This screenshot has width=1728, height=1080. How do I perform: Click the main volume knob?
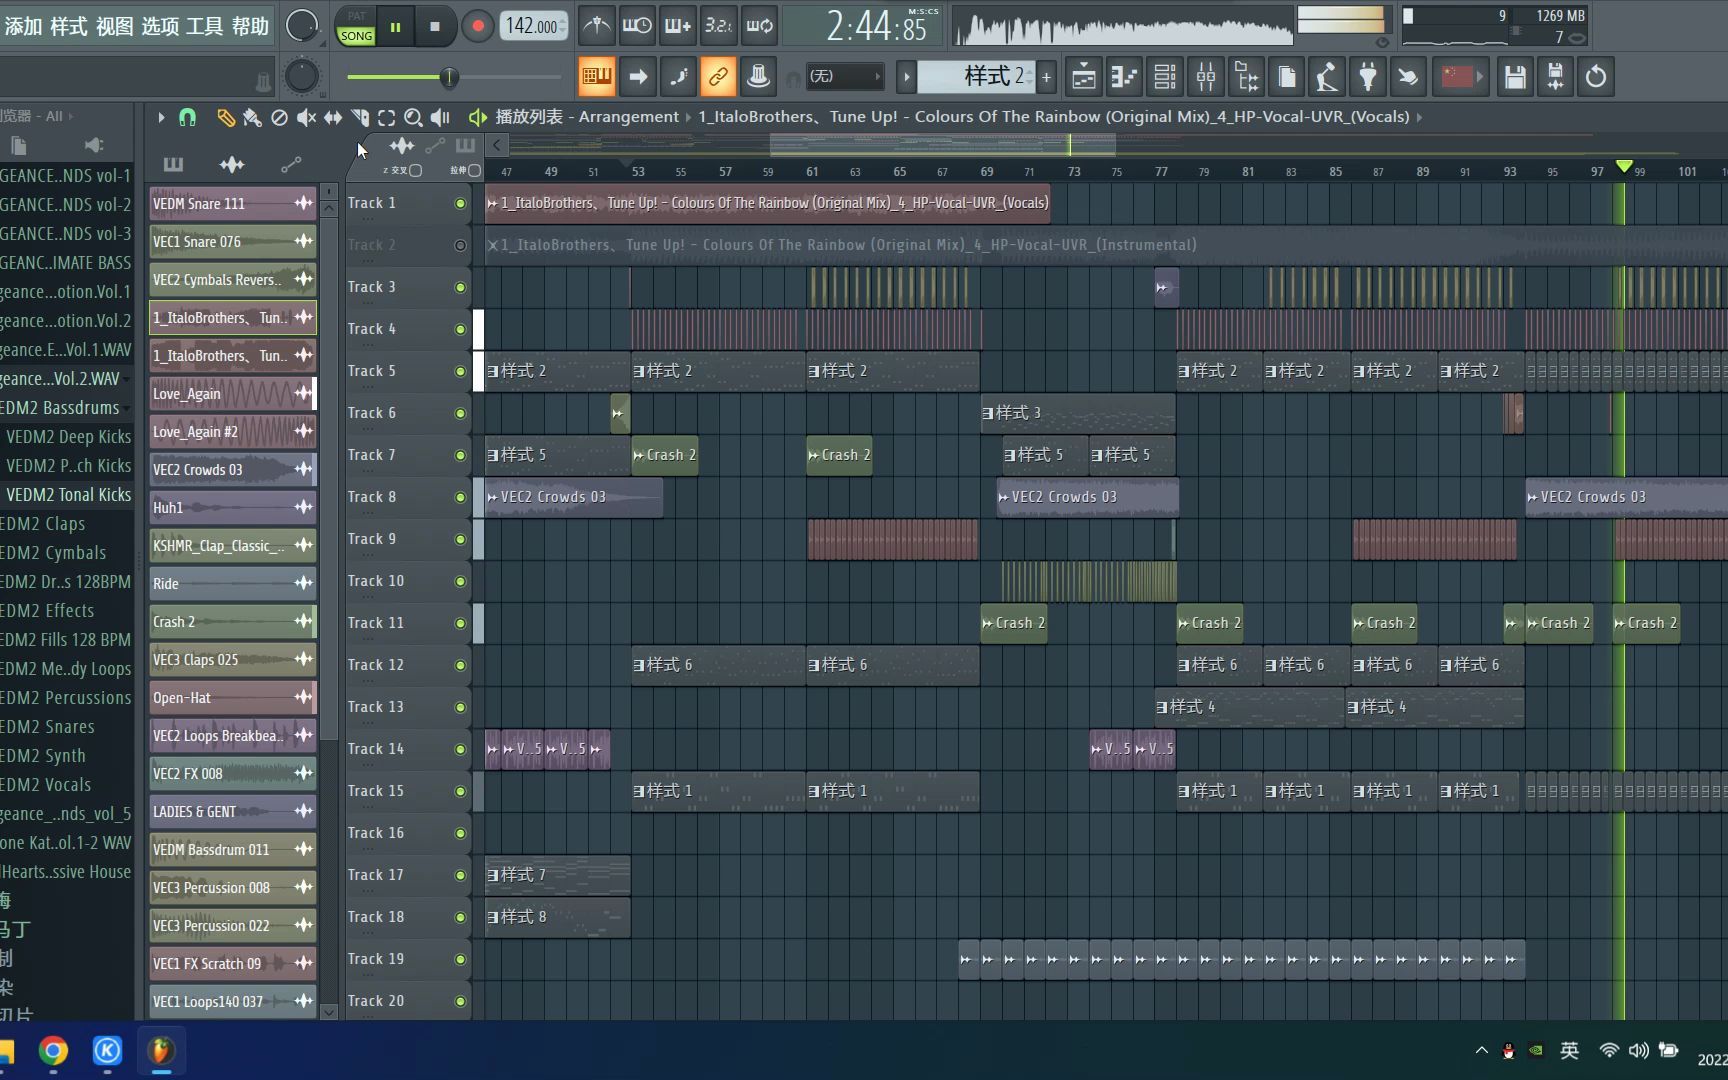pyautogui.click(x=301, y=26)
